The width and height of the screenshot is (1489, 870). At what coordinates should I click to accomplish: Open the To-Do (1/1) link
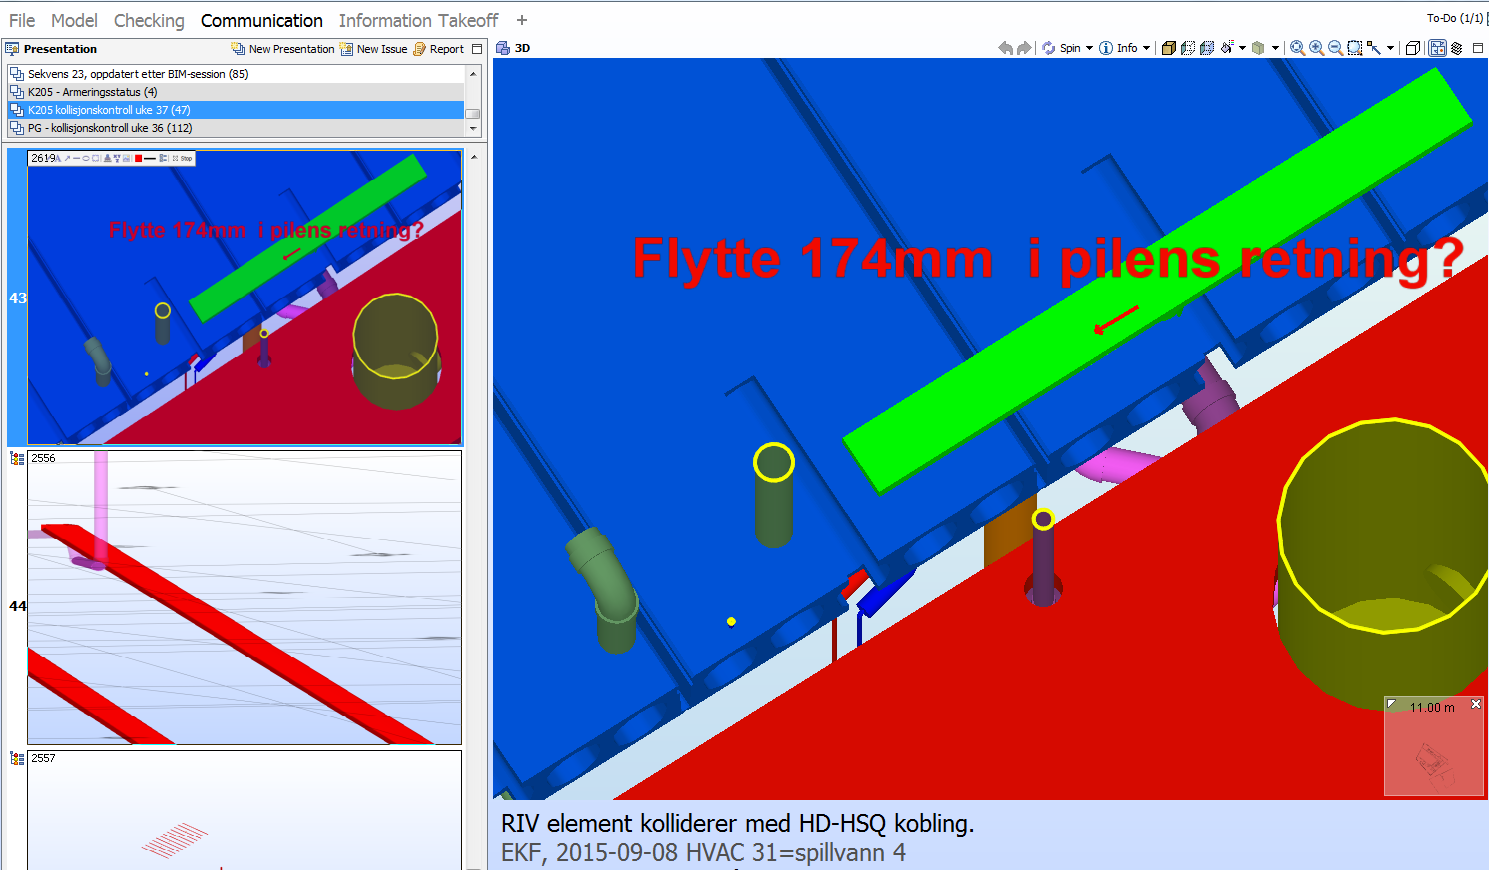pyautogui.click(x=1455, y=18)
